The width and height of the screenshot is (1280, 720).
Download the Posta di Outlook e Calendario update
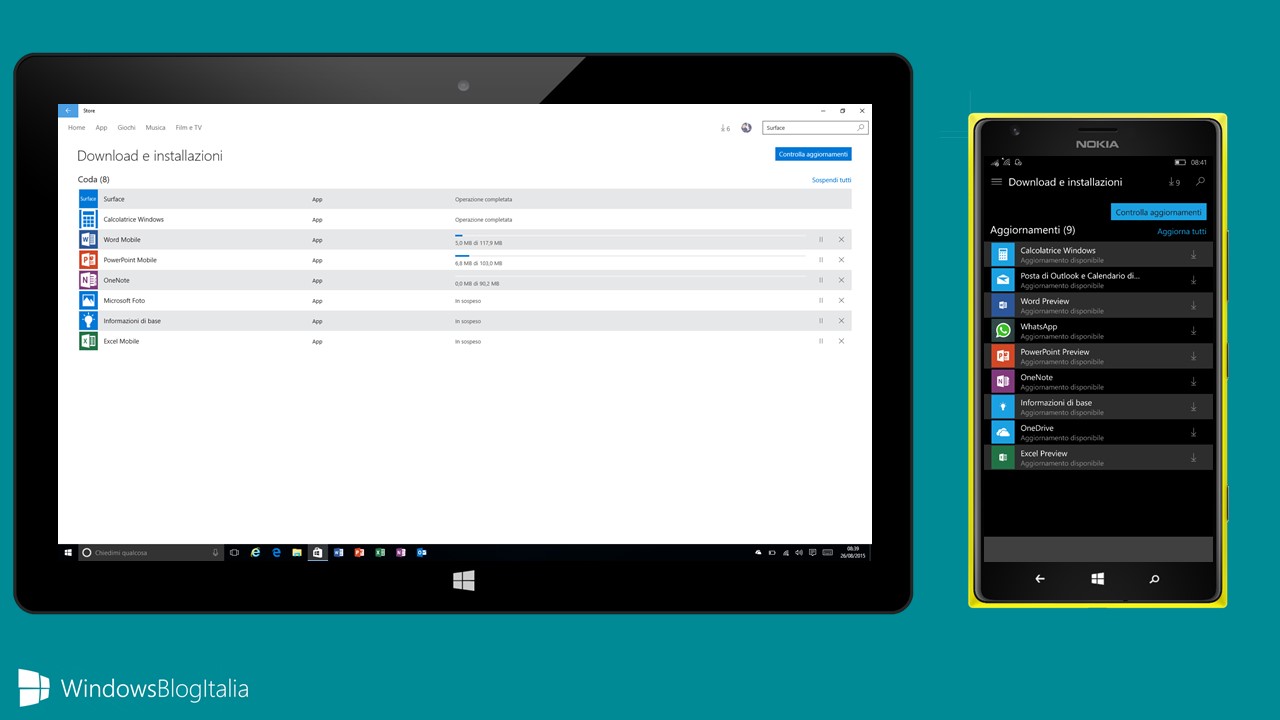click(1193, 280)
